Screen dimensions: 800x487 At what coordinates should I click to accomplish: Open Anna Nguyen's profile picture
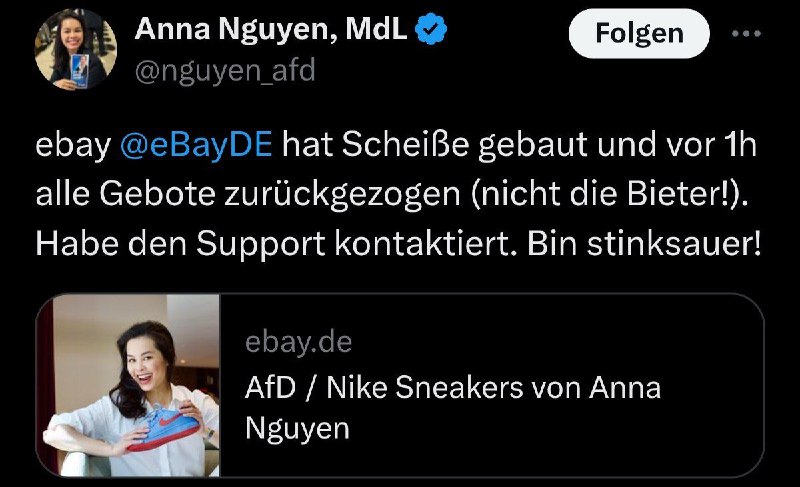(76, 49)
